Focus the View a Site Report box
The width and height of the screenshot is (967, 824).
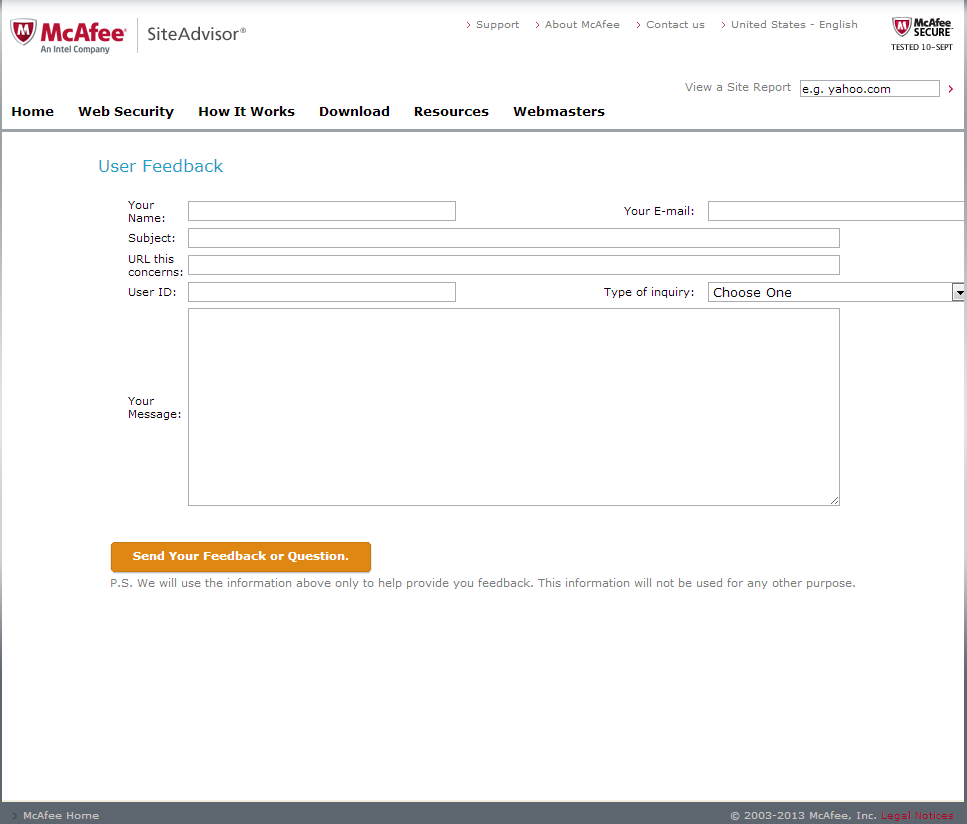click(870, 89)
